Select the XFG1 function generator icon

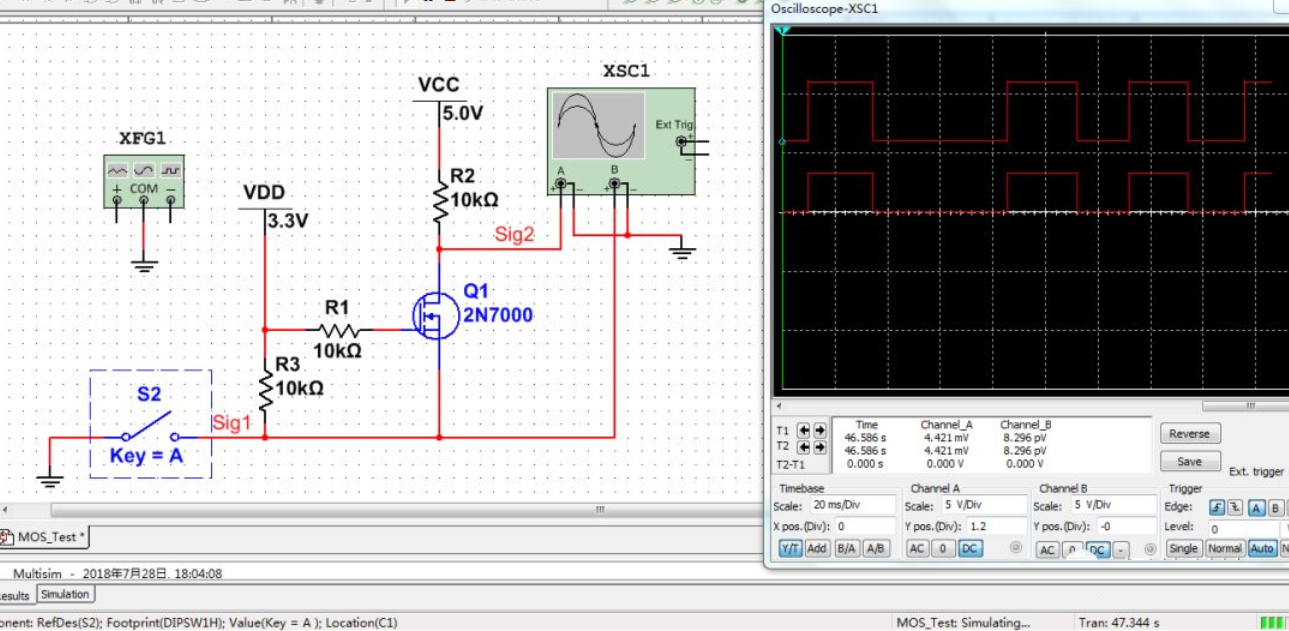[143, 180]
